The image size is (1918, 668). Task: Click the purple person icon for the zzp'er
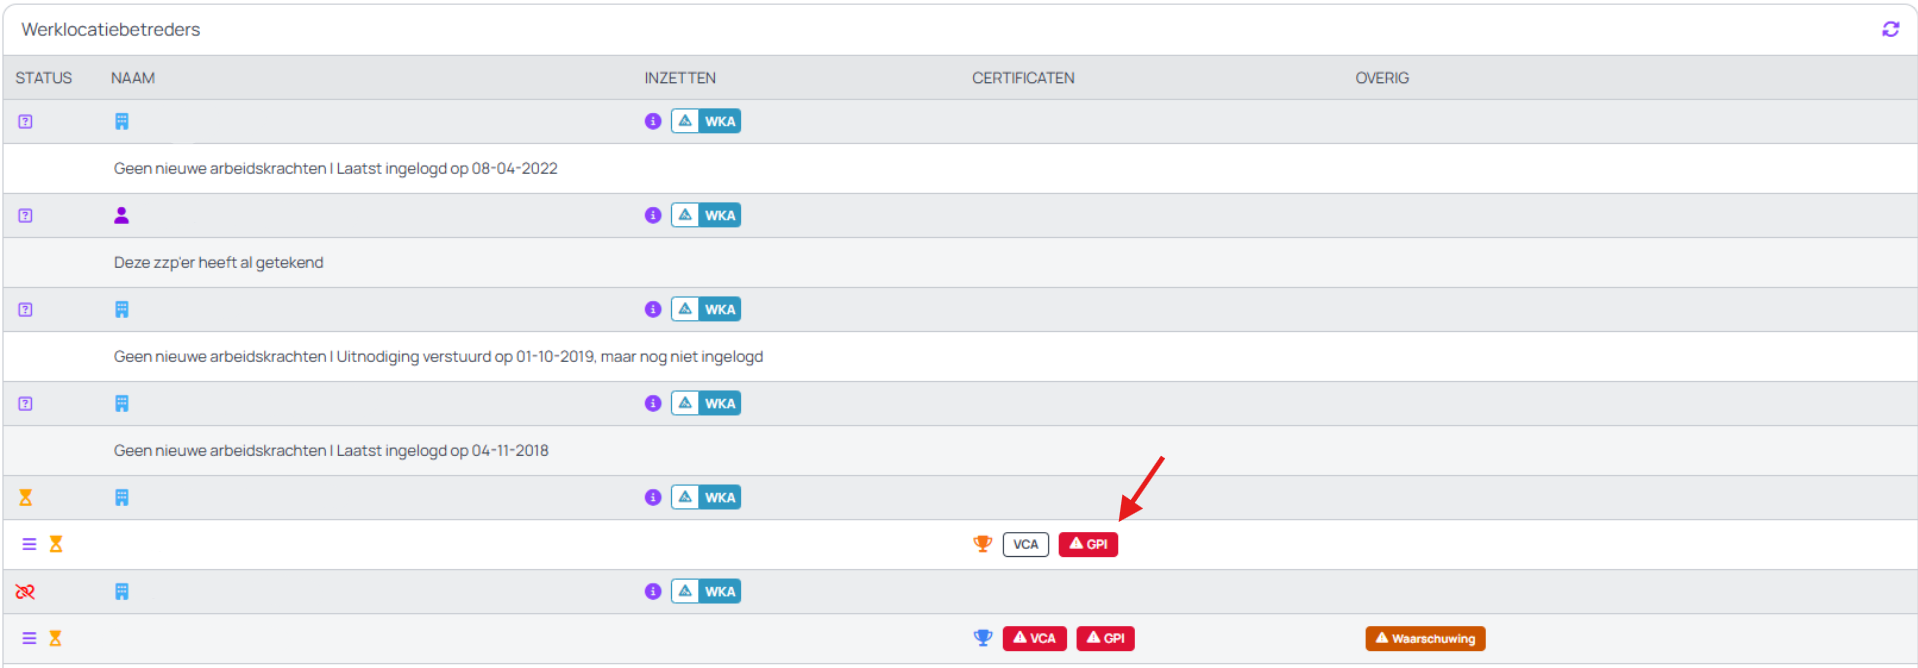pyautogui.click(x=121, y=215)
